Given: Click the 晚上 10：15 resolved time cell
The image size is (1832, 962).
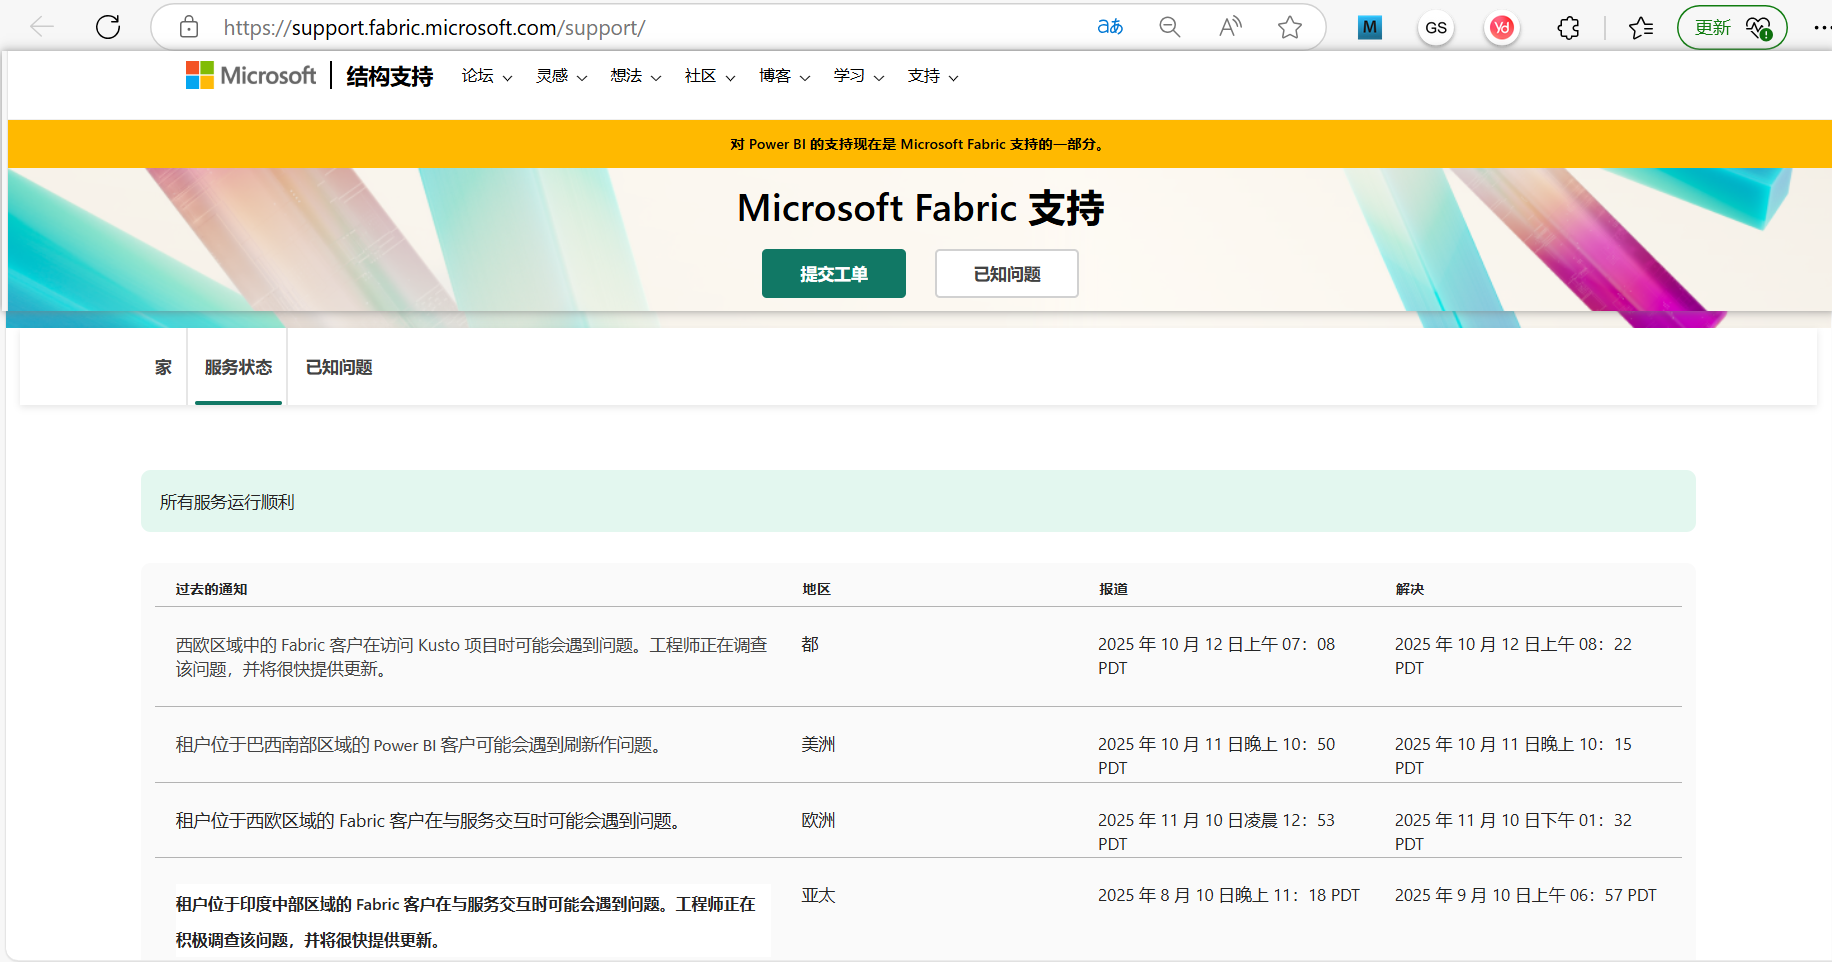Looking at the screenshot, I should tap(1514, 756).
